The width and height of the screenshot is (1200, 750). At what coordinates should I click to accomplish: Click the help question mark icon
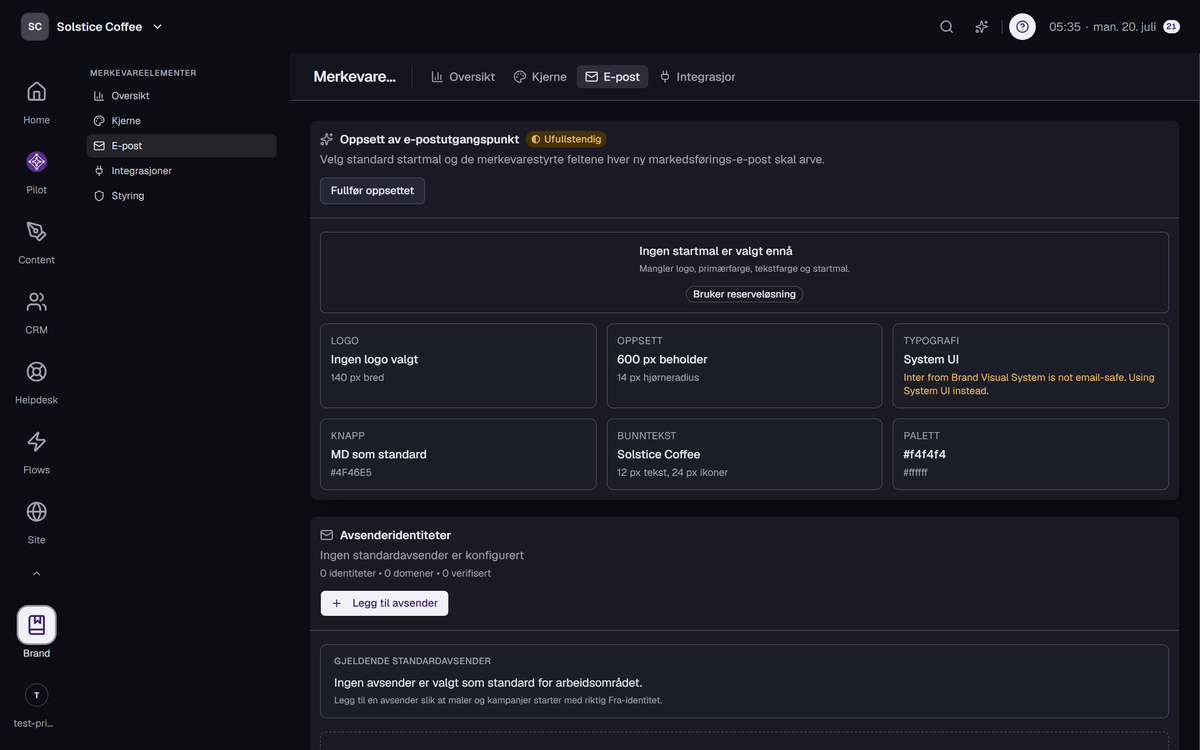1022,27
